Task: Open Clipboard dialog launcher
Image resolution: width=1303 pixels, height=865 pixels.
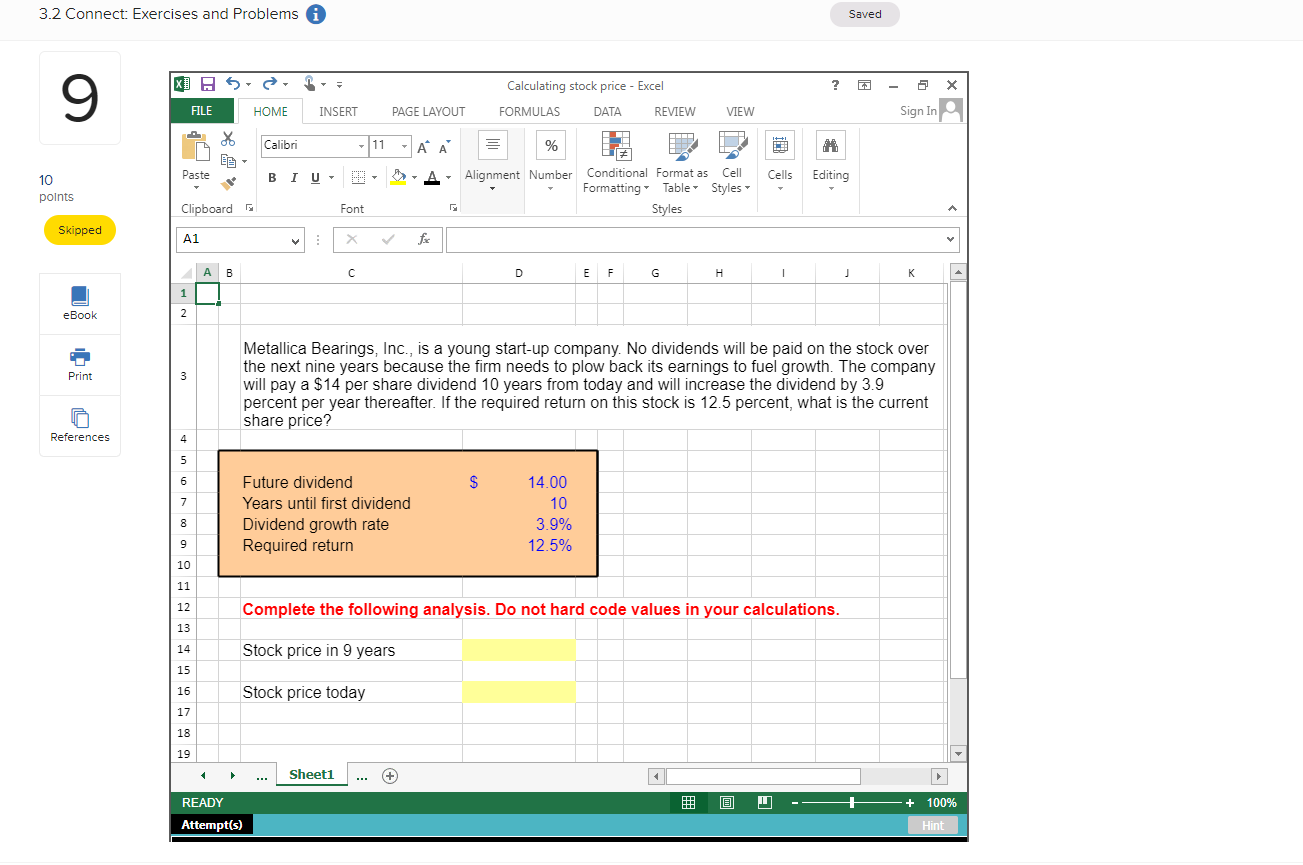Action: click(x=250, y=209)
